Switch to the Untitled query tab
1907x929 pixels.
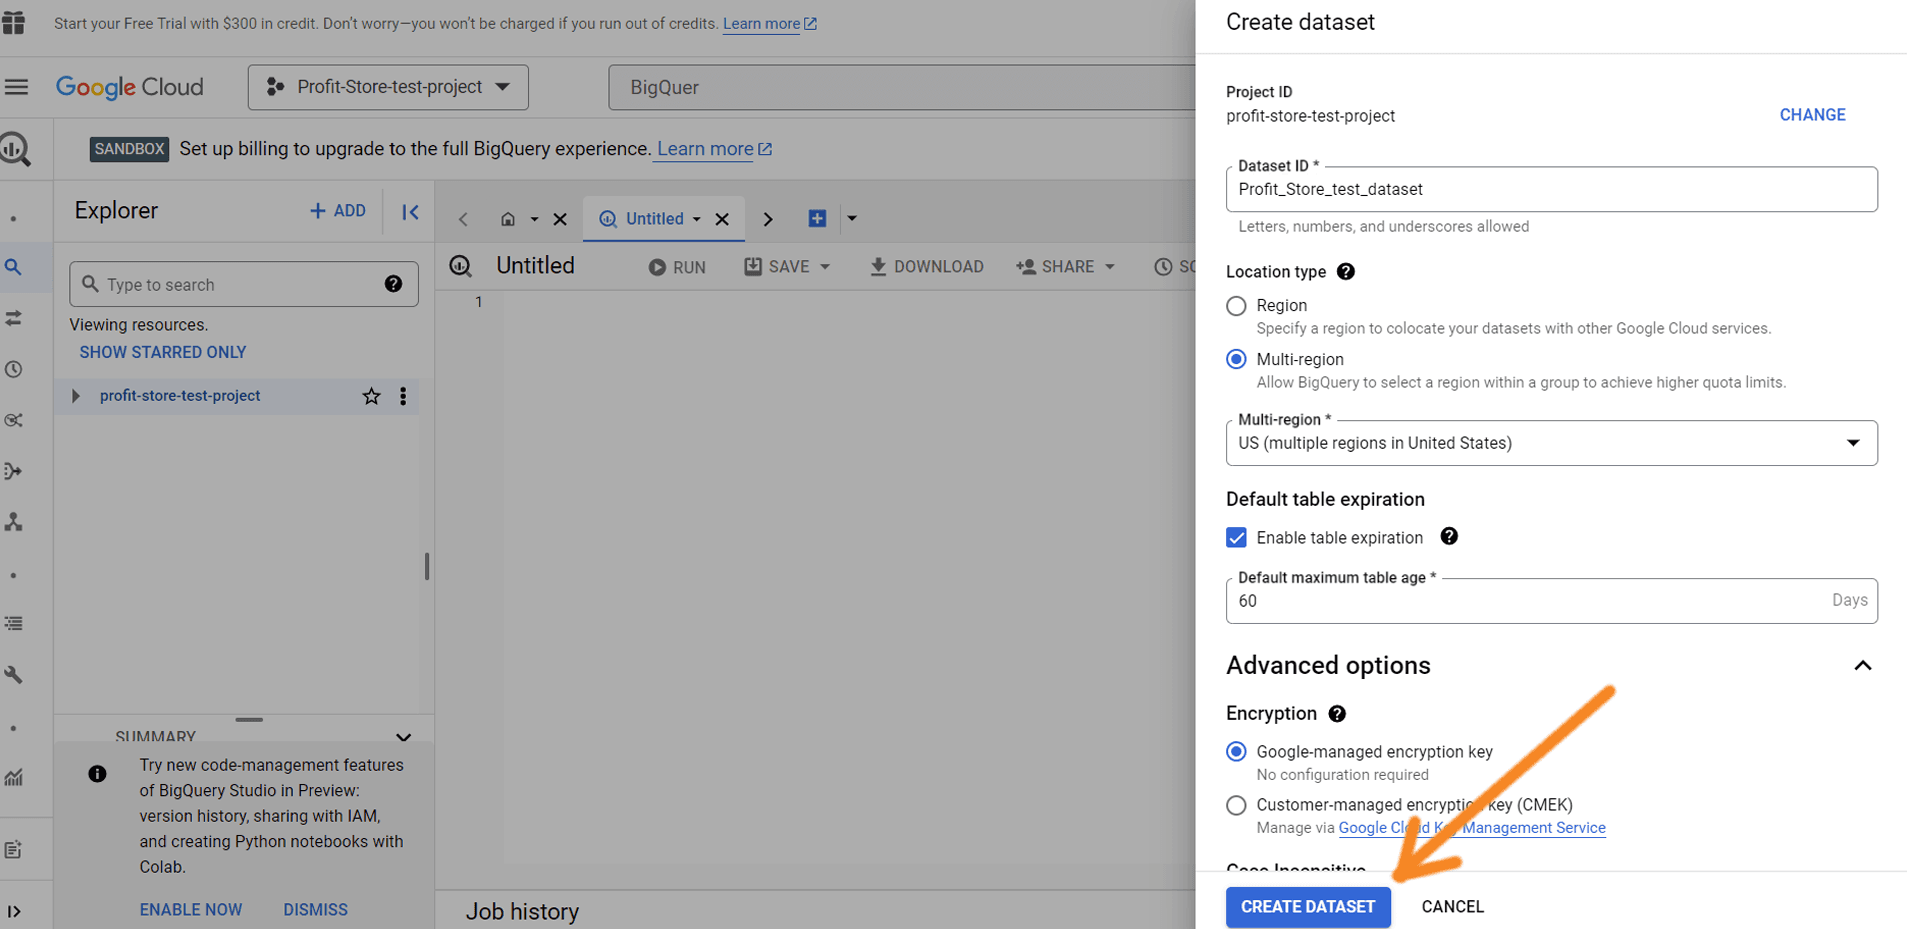(654, 219)
